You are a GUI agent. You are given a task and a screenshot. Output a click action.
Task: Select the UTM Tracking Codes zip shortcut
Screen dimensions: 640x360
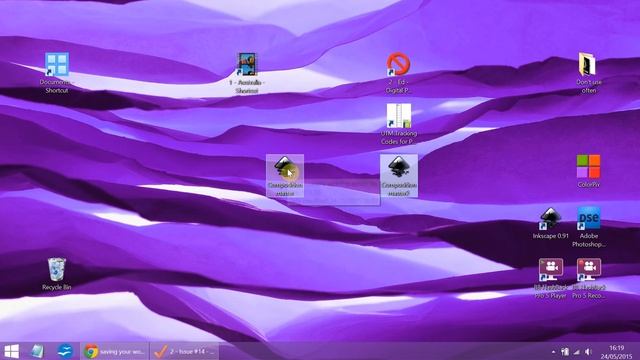point(399,124)
